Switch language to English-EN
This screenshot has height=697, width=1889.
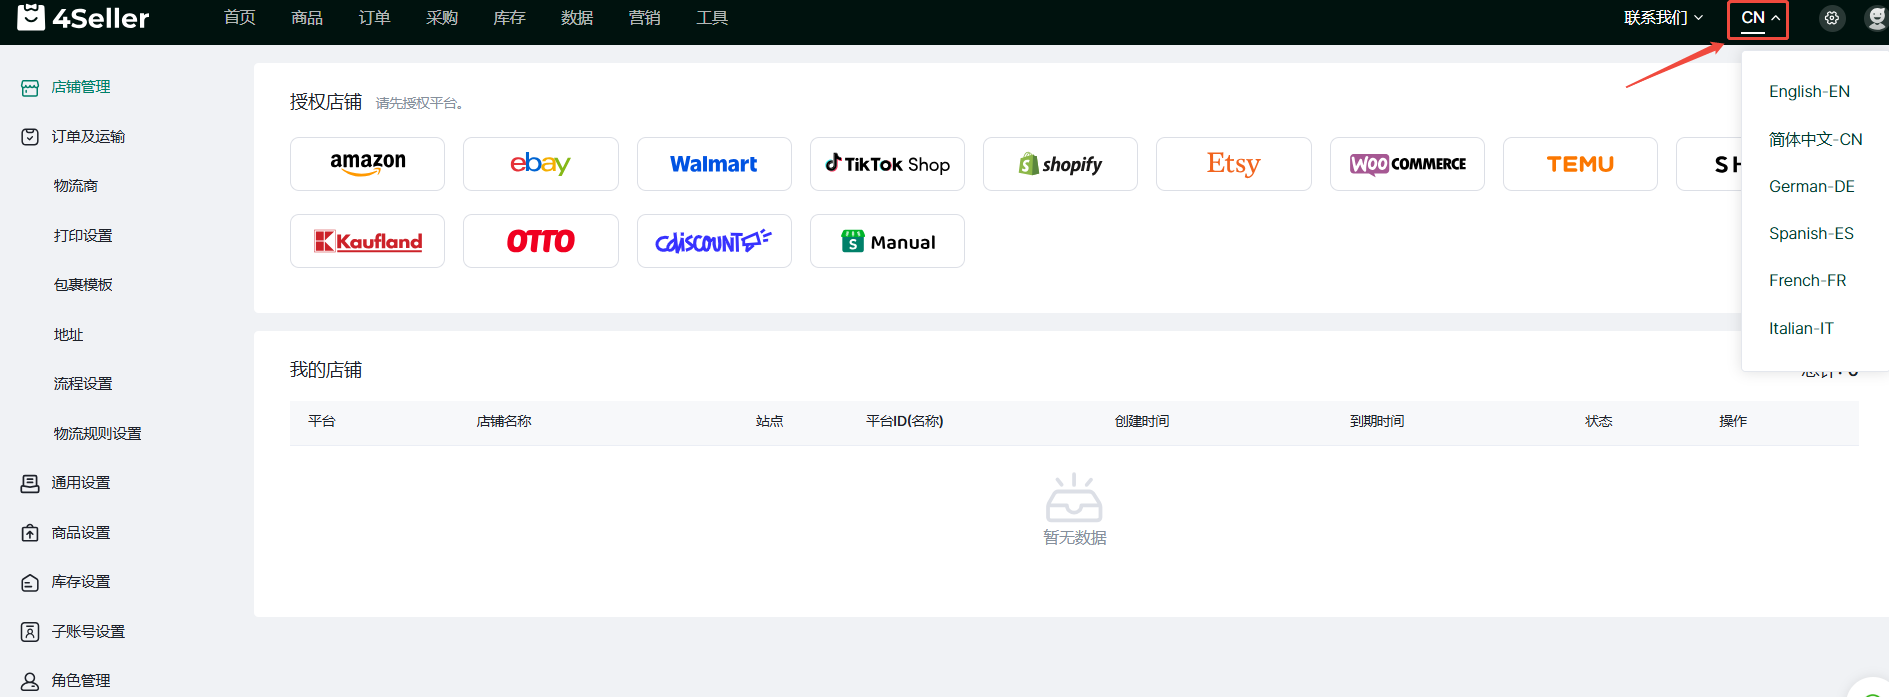pyautogui.click(x=1809, y=92)
